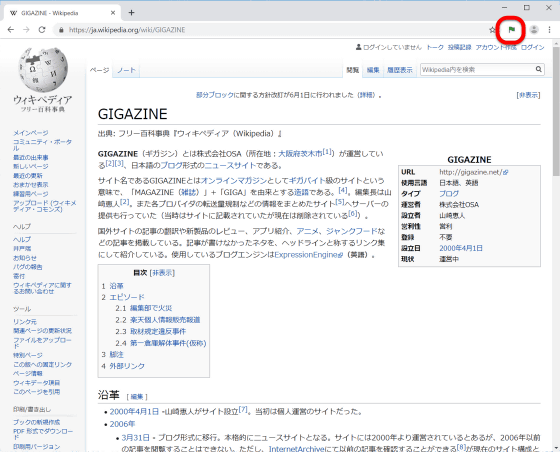Viewport: 560px width, 452px height.
Task: Open the ギガバイト link
Action: click(x=307, y=181)
